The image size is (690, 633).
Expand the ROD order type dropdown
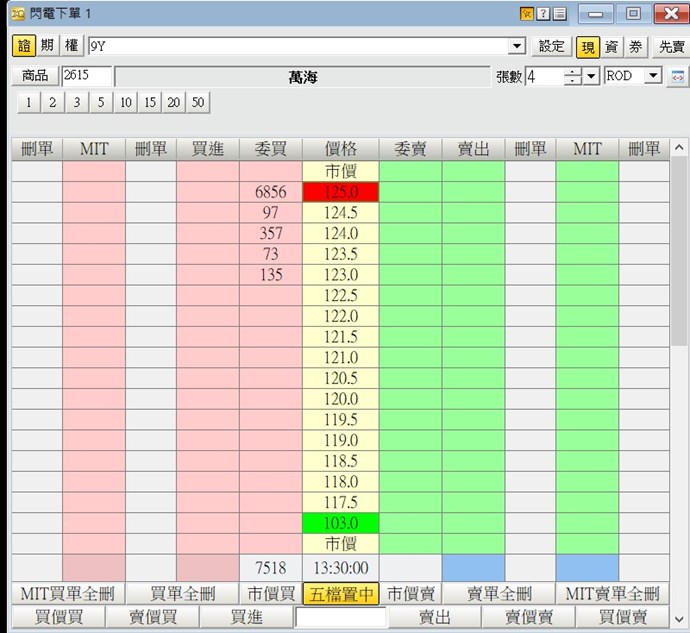coord(653,76)
